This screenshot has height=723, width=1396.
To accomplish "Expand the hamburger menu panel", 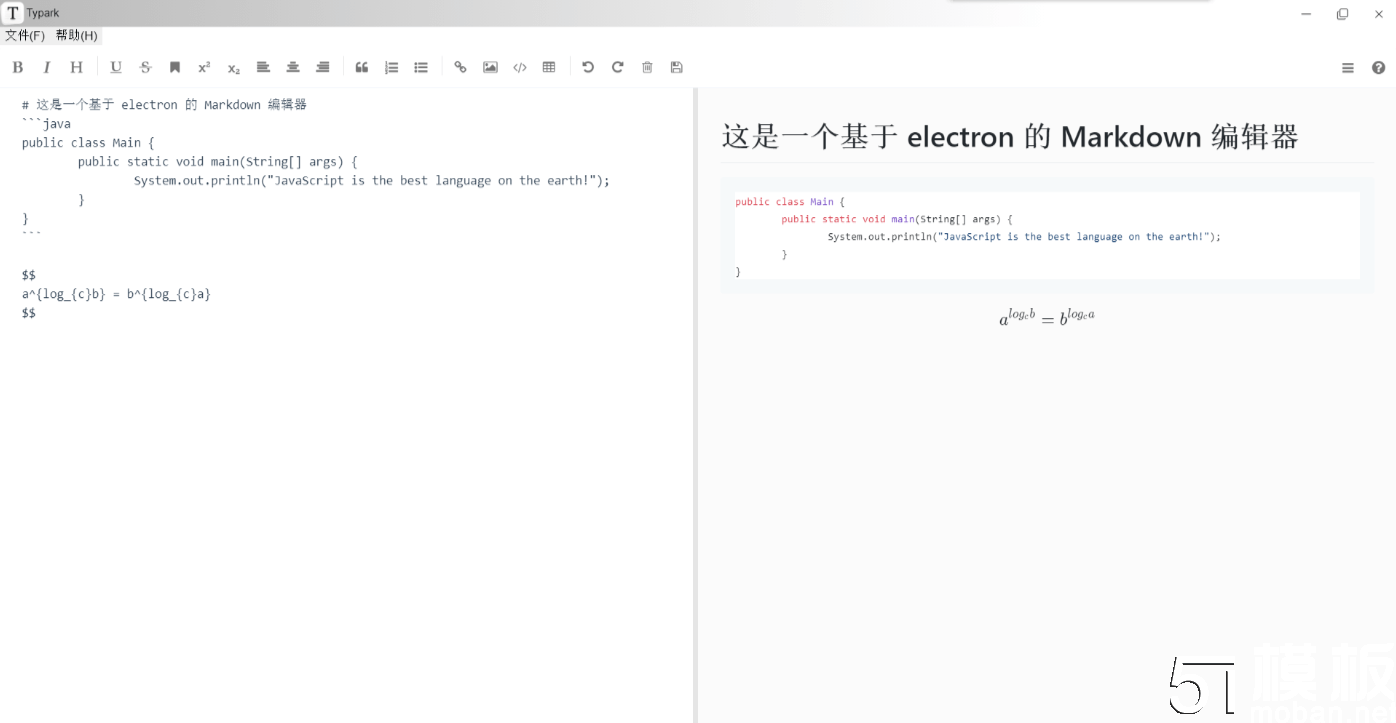I will pos(1347,67).
